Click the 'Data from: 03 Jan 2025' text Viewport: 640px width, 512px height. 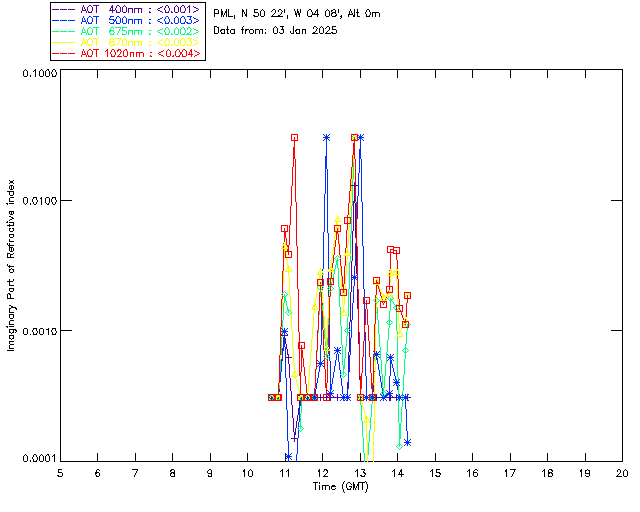276,31
